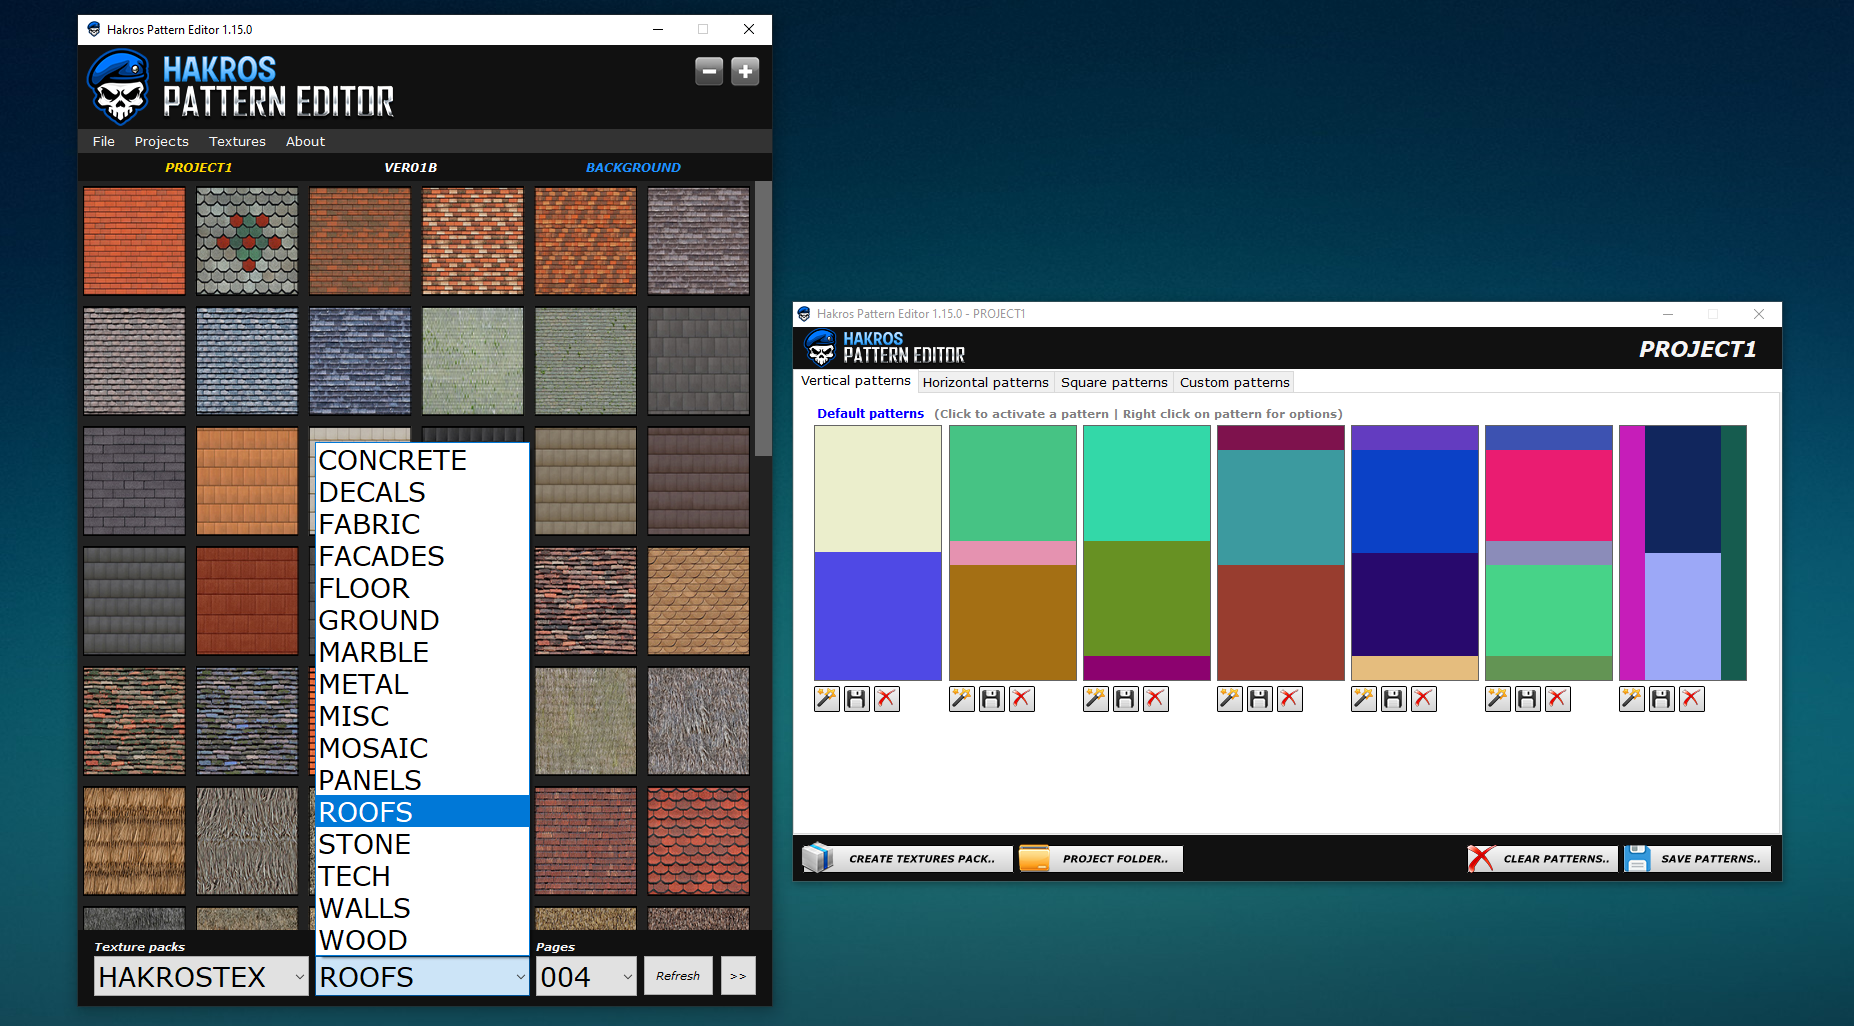Choose DECALS in the category list
The image size is (1854, 1026).
422,492
